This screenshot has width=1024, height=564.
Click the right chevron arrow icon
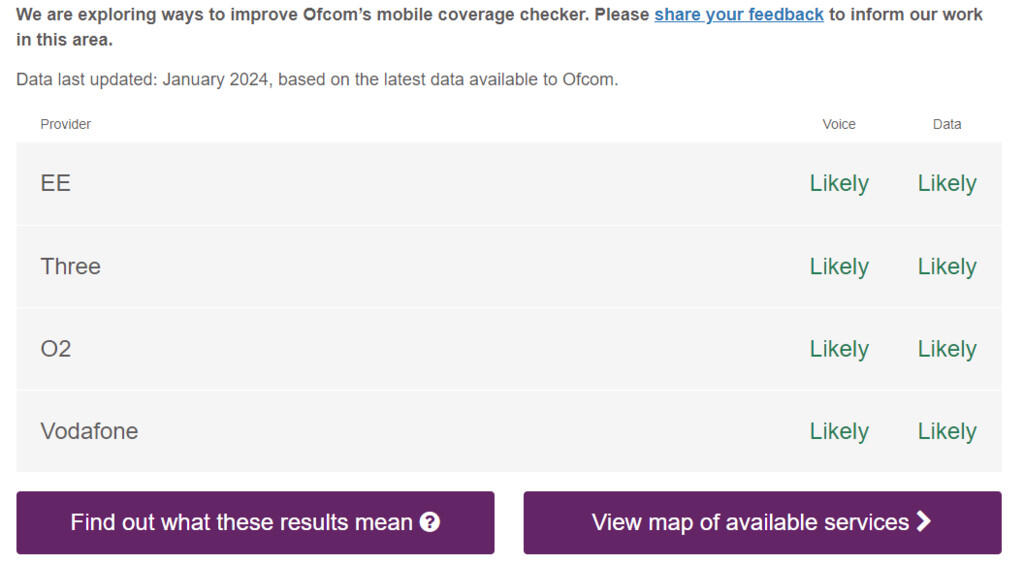(923, 521)
